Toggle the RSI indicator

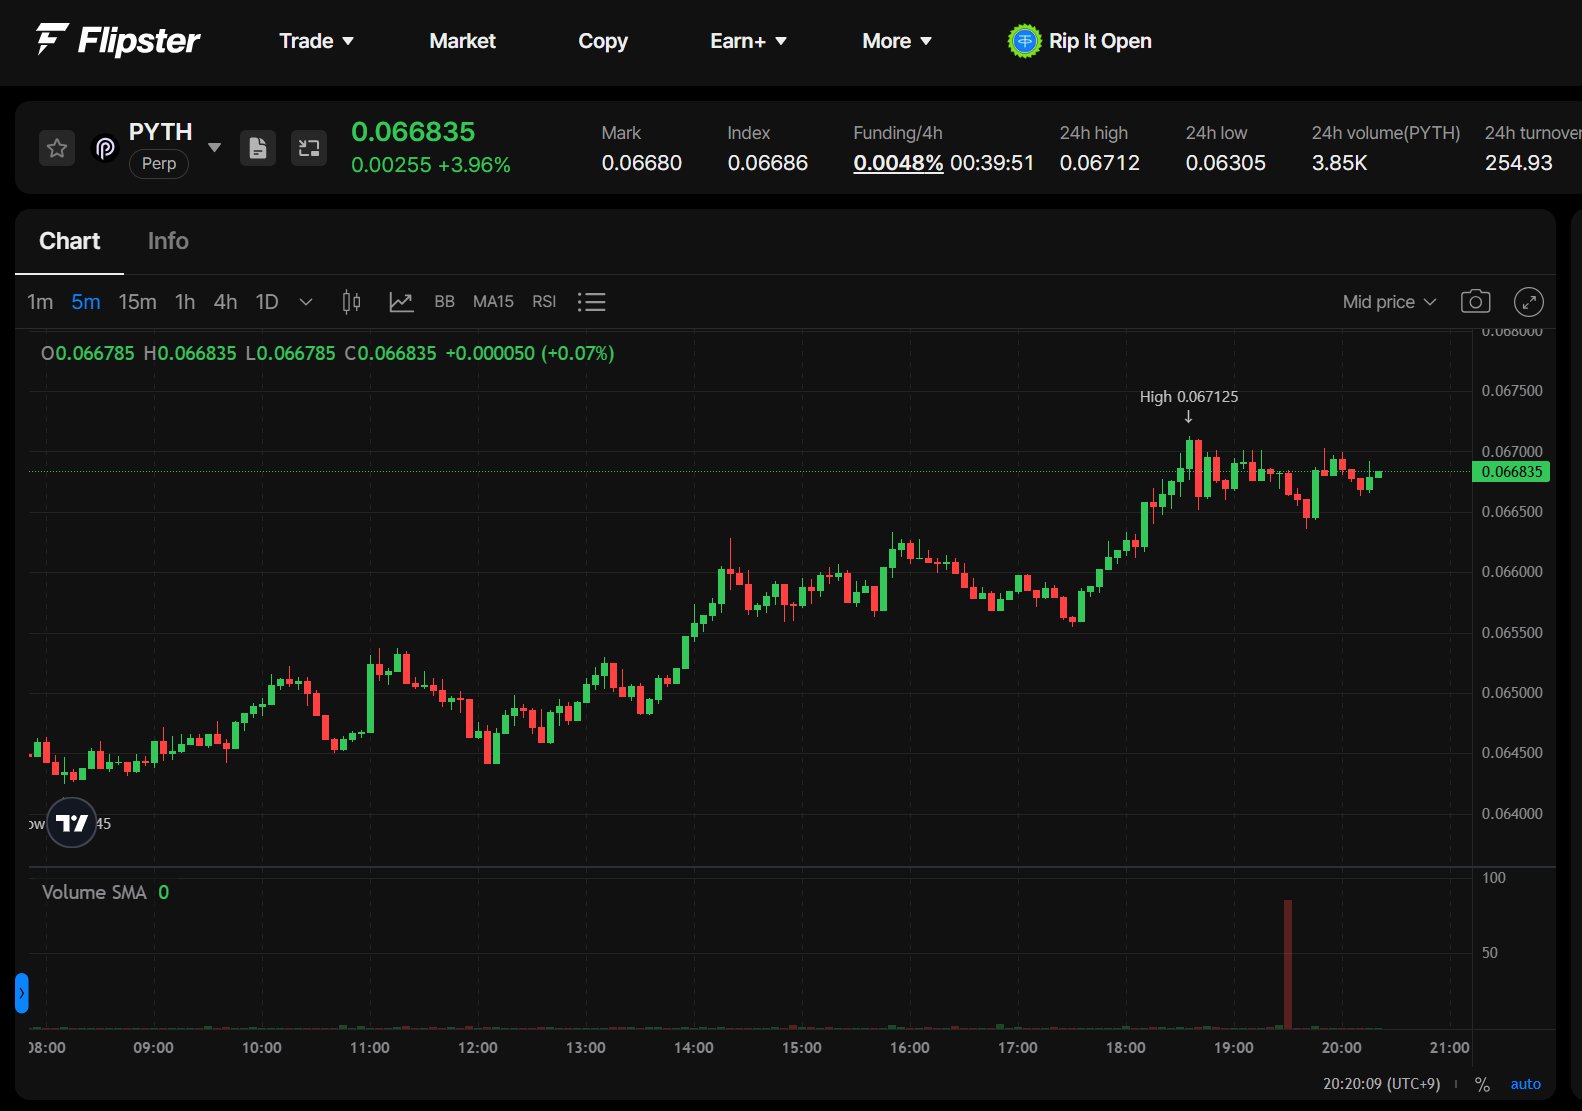pos(544,302)
